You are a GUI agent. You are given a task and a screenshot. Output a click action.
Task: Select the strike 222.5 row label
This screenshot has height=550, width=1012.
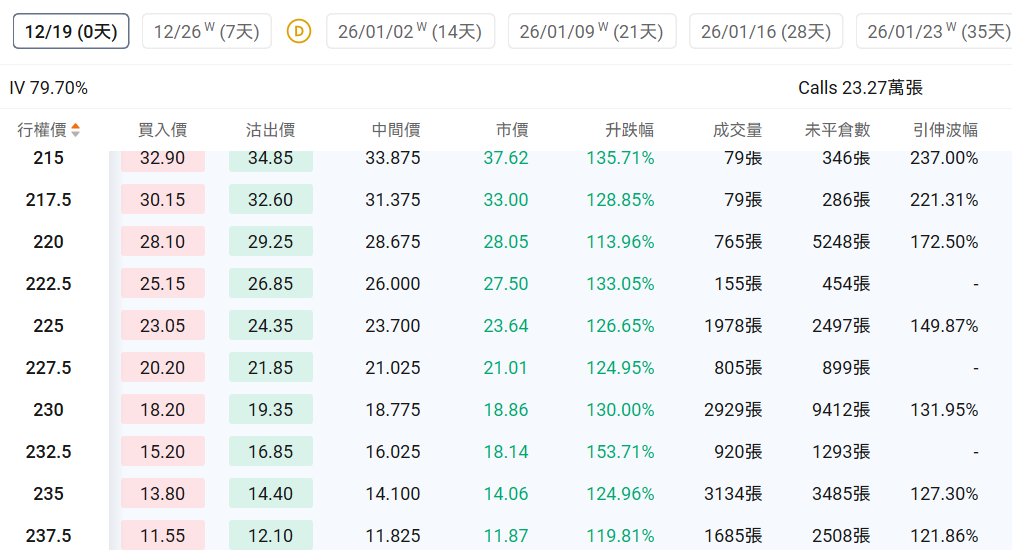pos(48,284)
